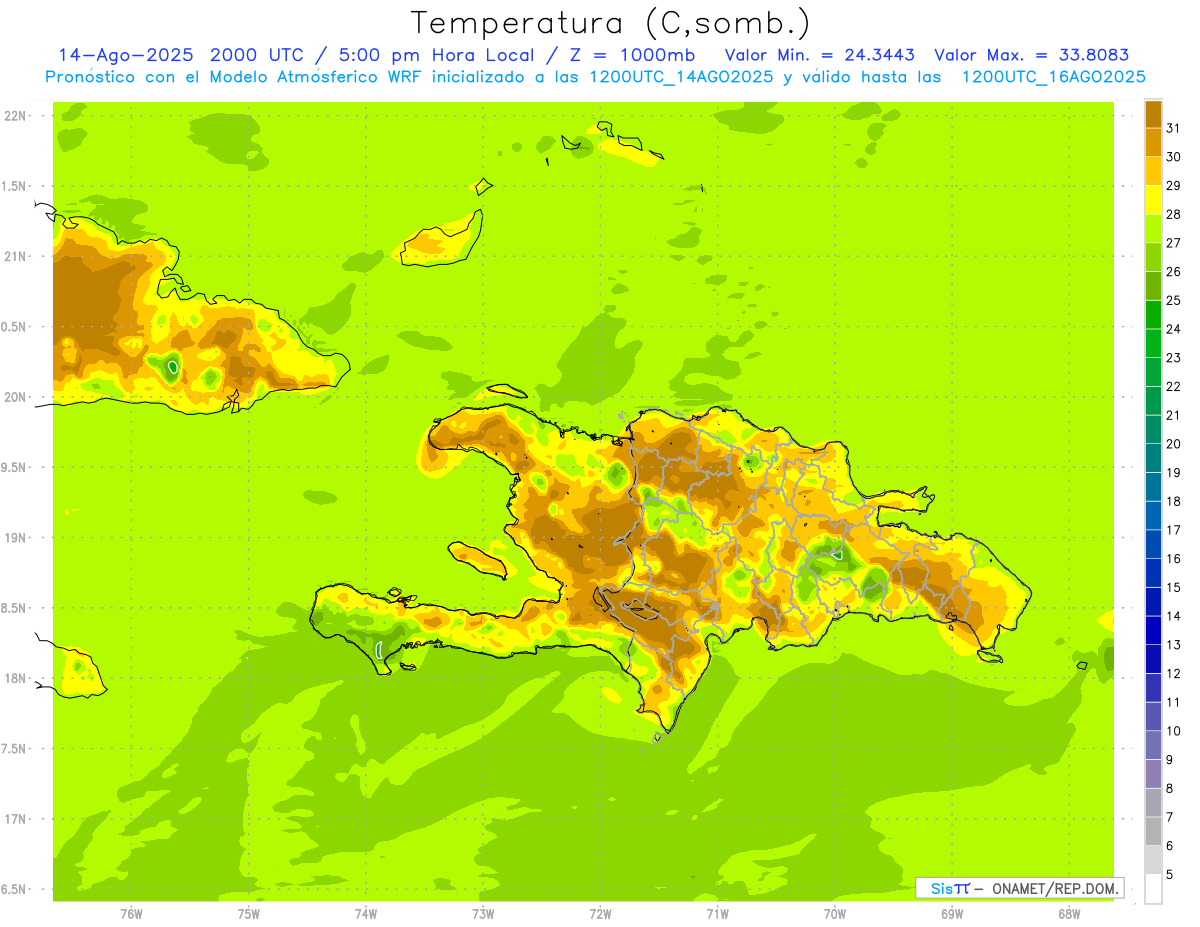
Task: Click the "69W" longitude label
Action: 952,914
